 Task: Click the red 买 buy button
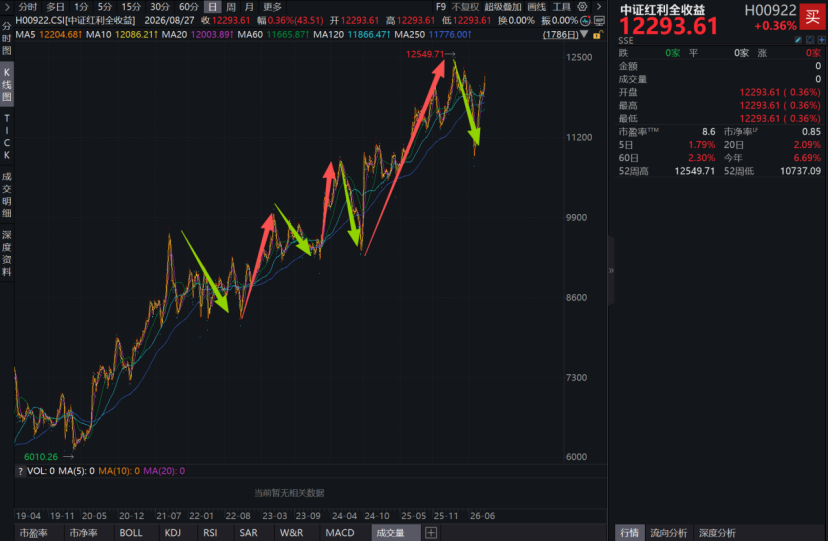(x=812, y=17)
